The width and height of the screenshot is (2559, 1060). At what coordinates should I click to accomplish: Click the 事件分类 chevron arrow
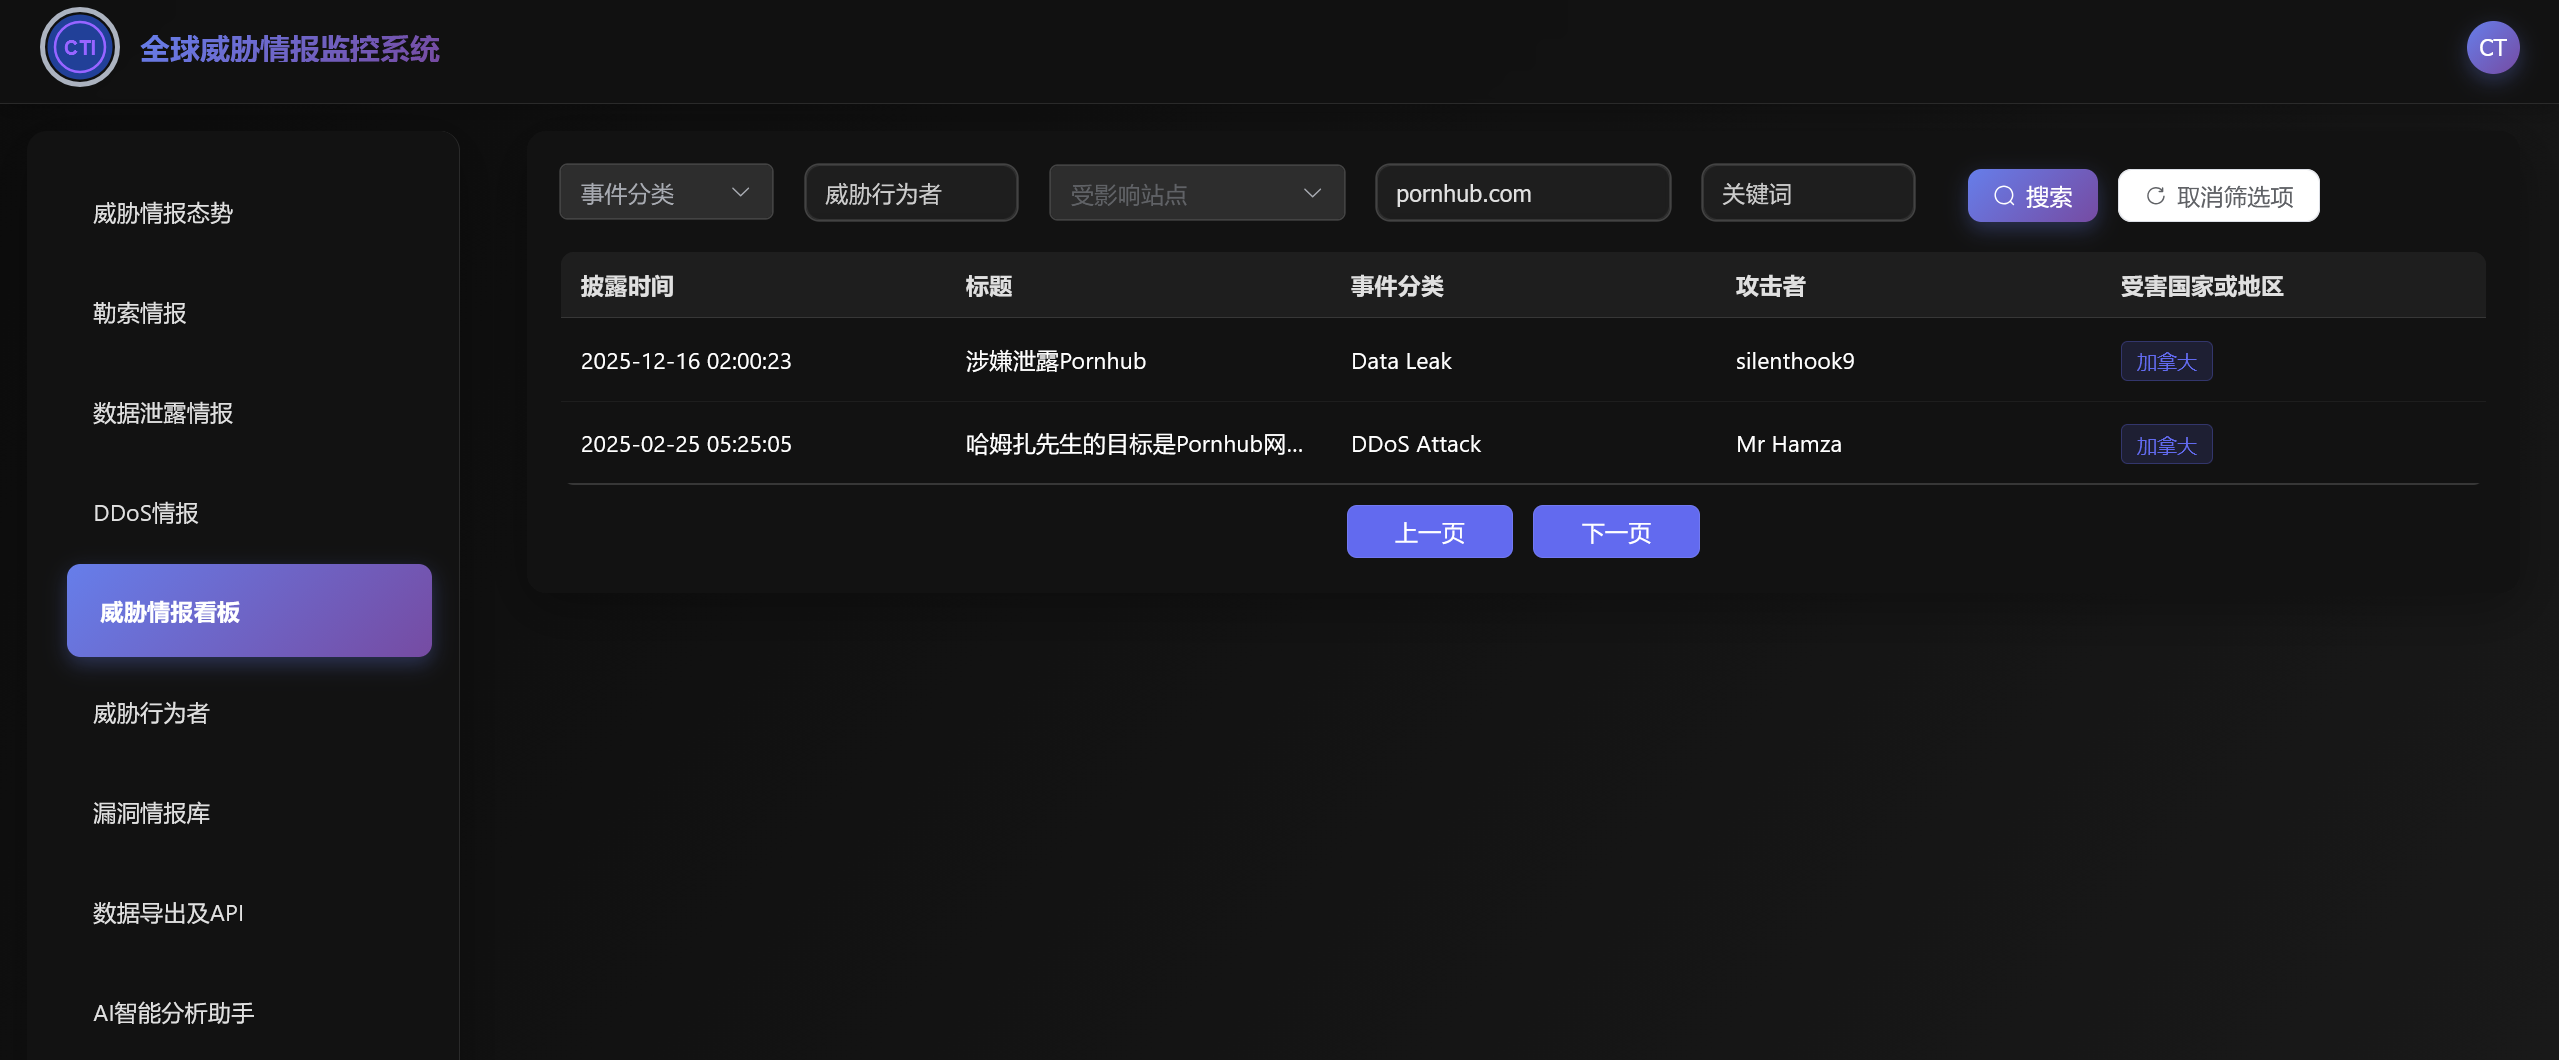click(x=740, y=192)
